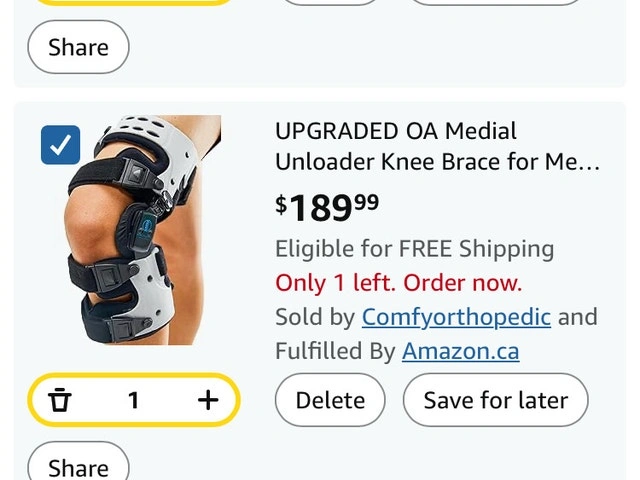Click the Comfyorthopedic seller link

456,317
